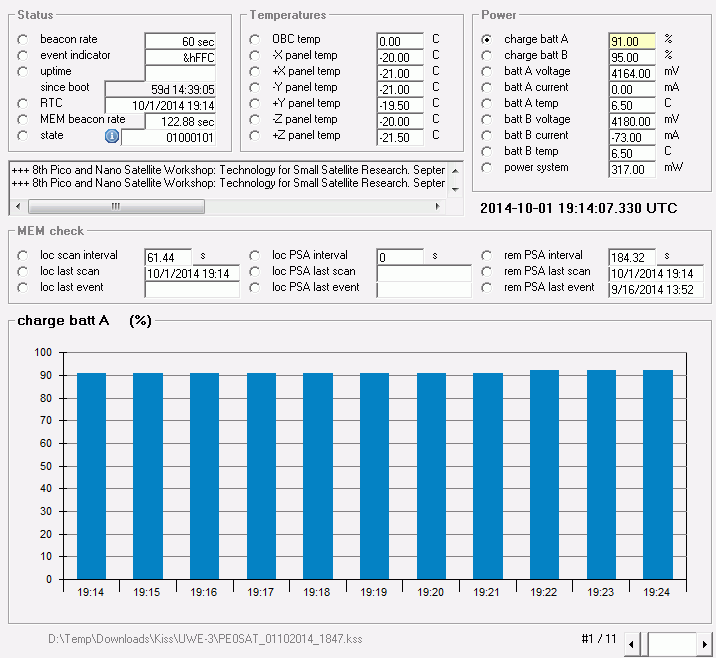Choose the +X panel temp radio button
The width and height of the screenshot is (716, 658).
click(x=255, y=72)
